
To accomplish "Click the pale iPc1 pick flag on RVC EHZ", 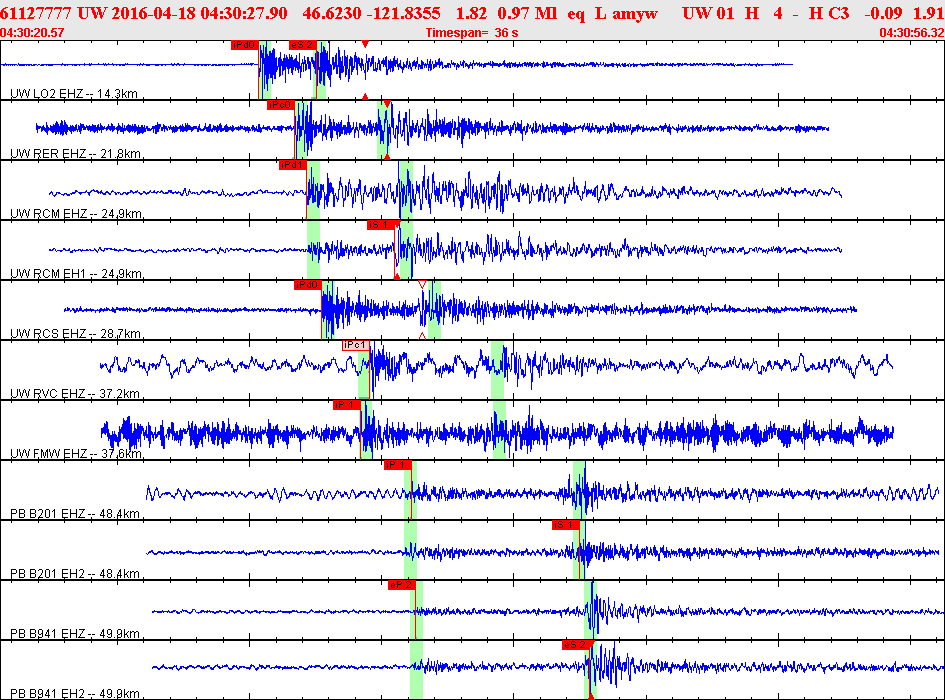I will point(356,345).
